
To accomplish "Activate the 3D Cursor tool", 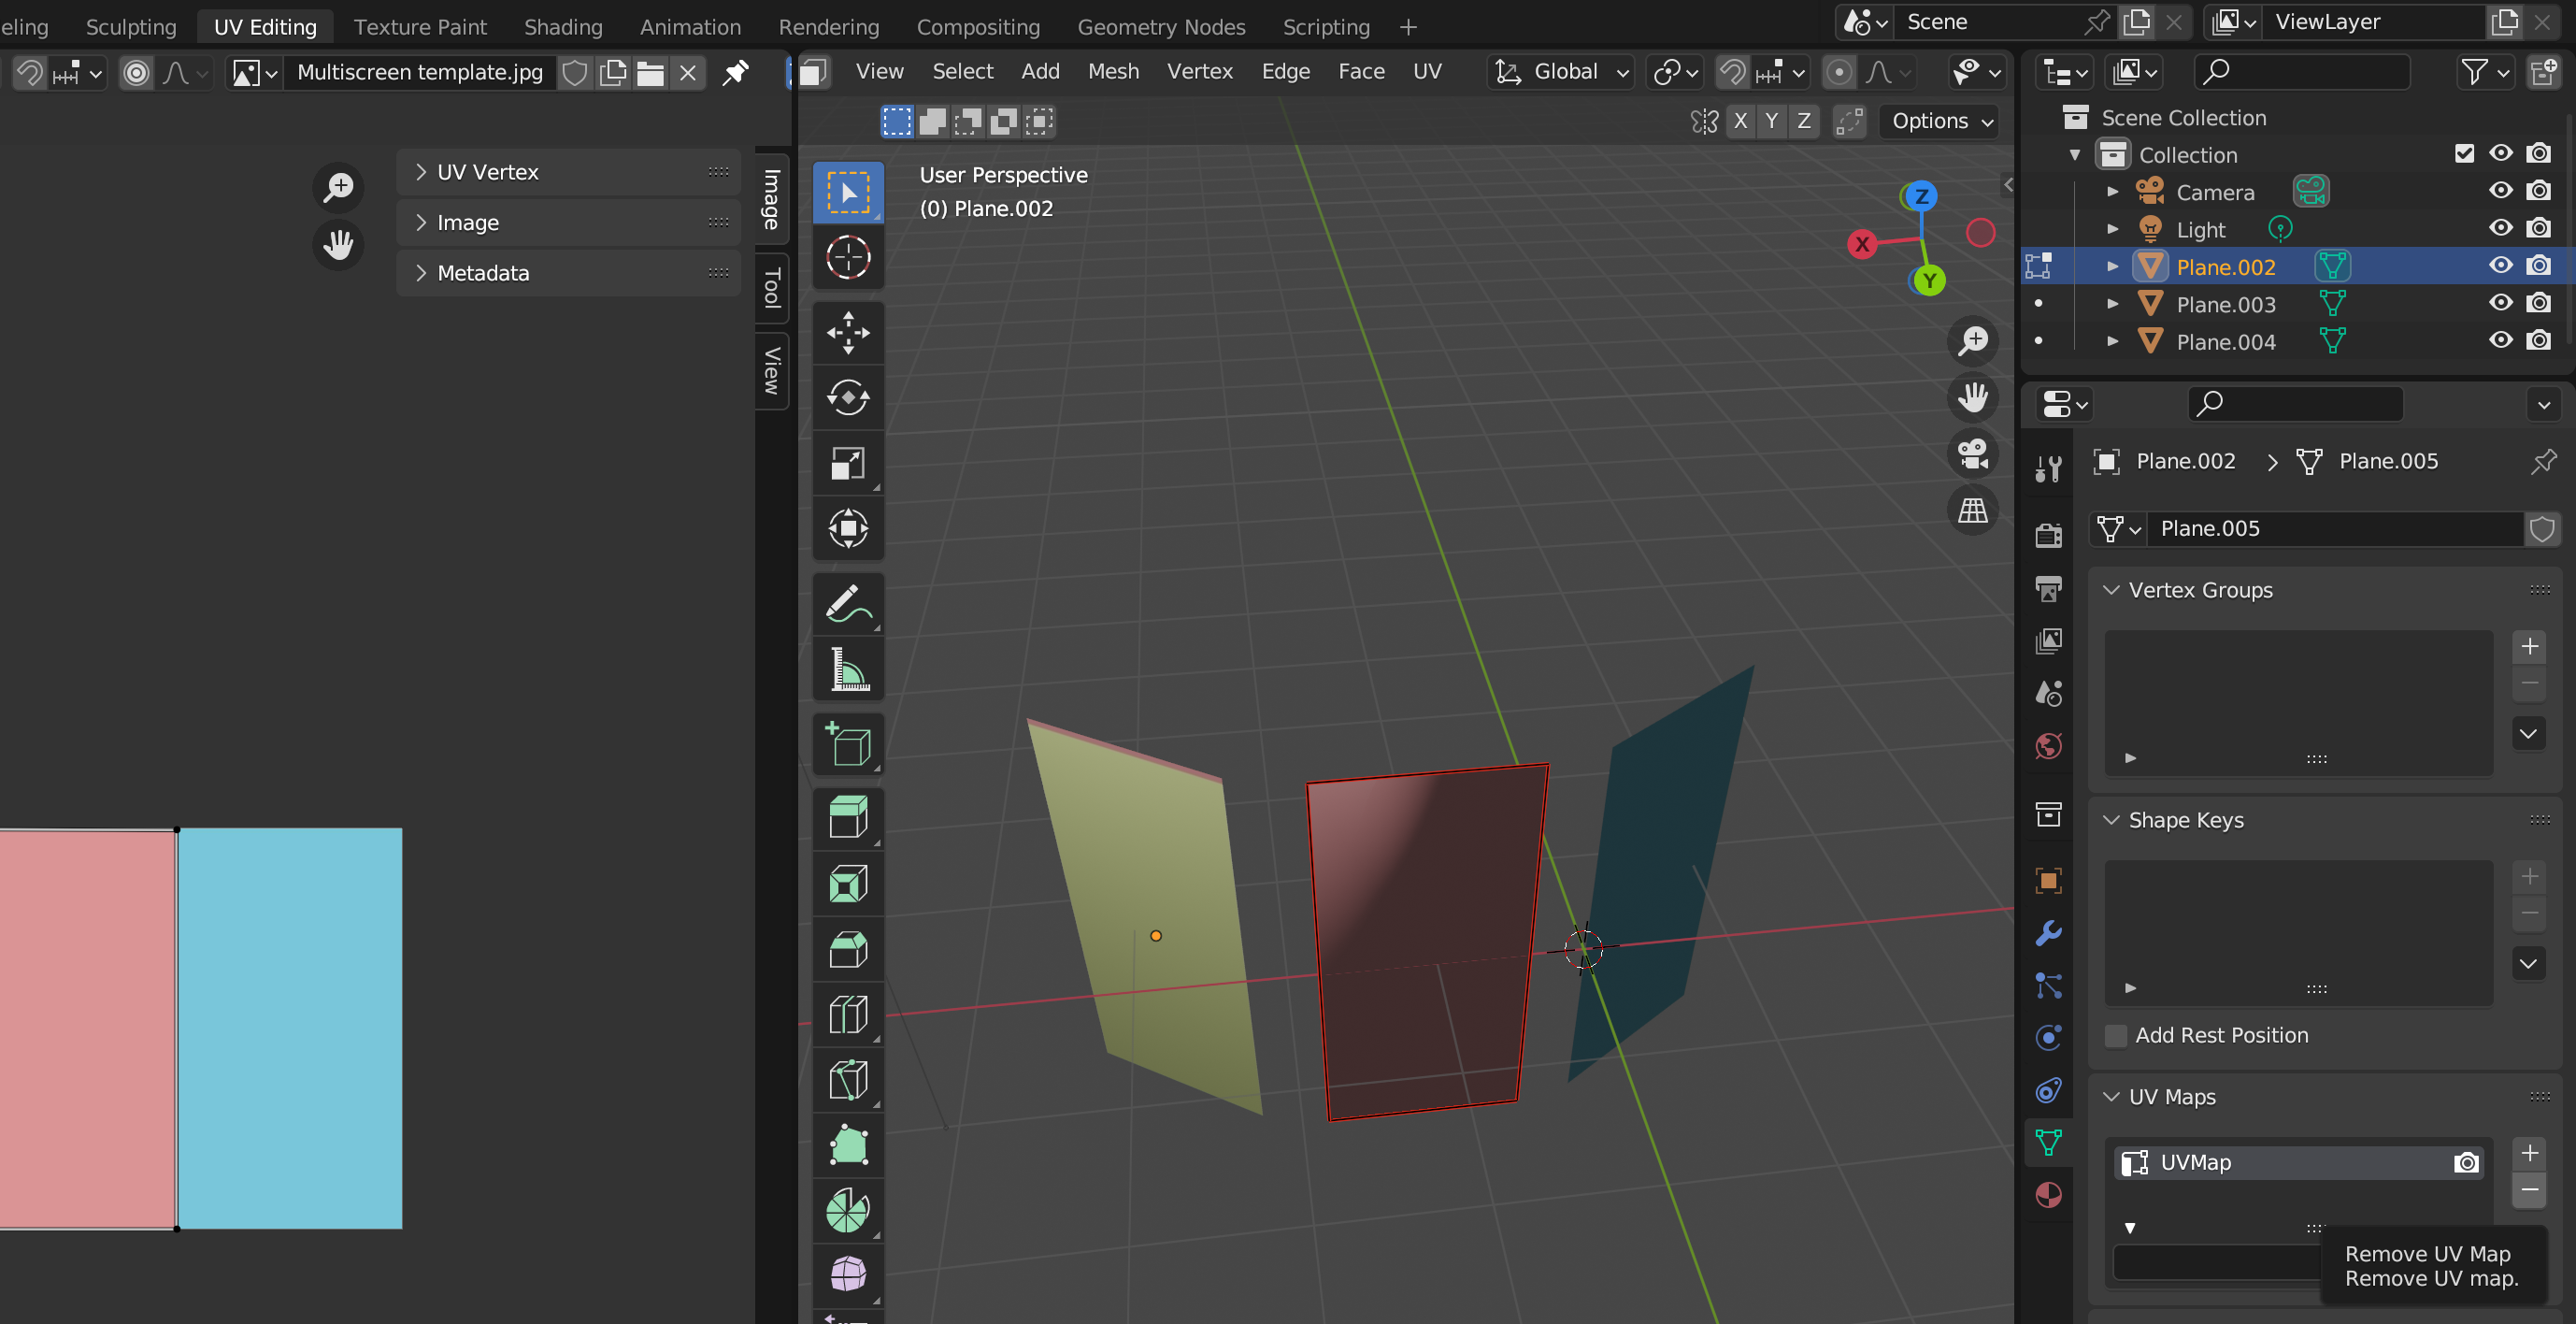I will pos(847,257).
